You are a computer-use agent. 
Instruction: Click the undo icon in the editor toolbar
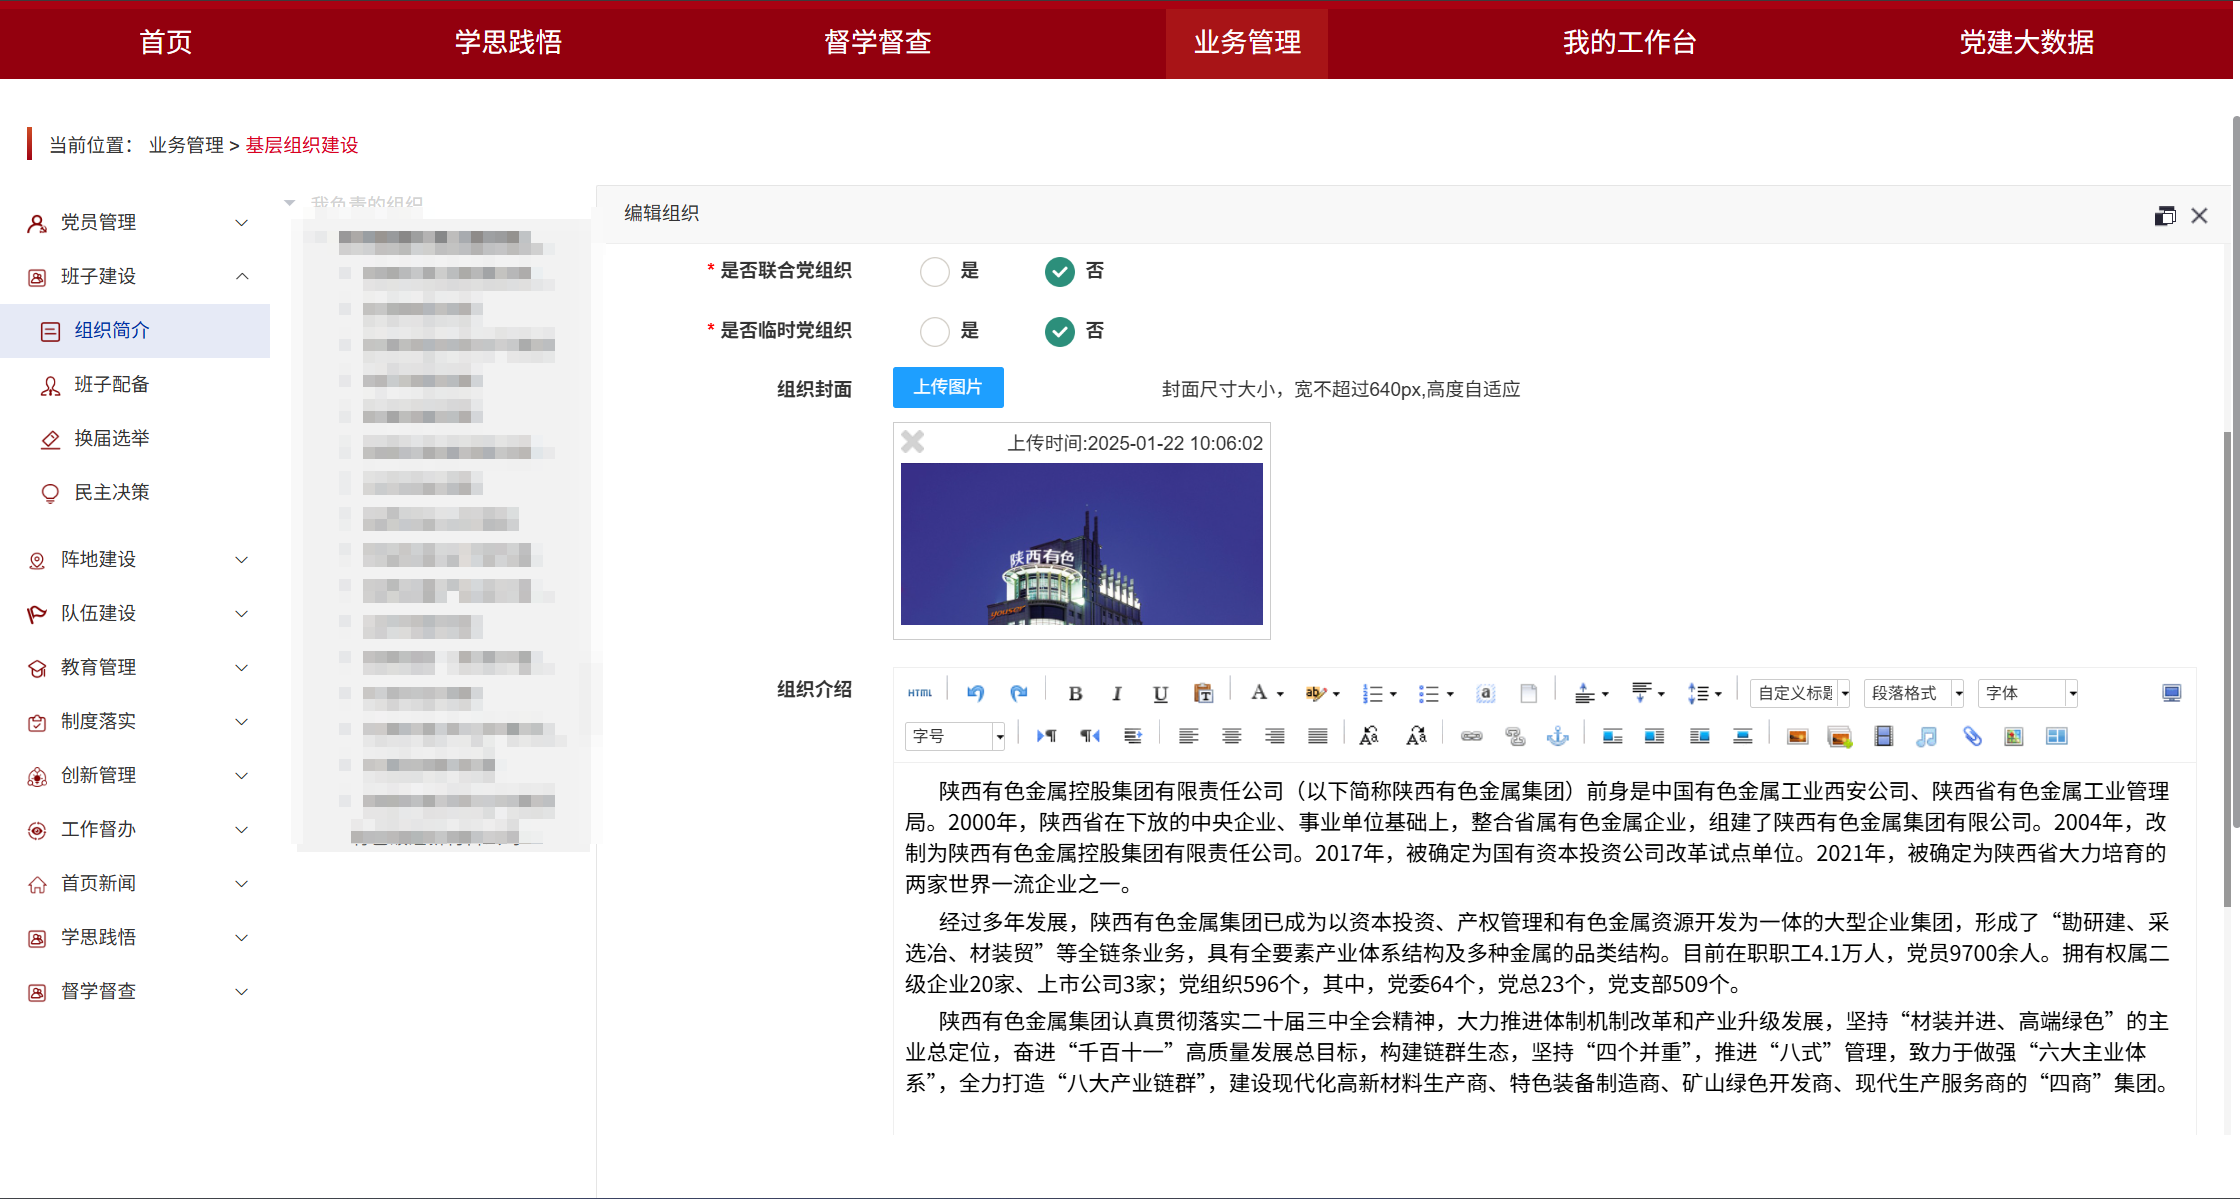pyautogui.click(x=975, y=693)
